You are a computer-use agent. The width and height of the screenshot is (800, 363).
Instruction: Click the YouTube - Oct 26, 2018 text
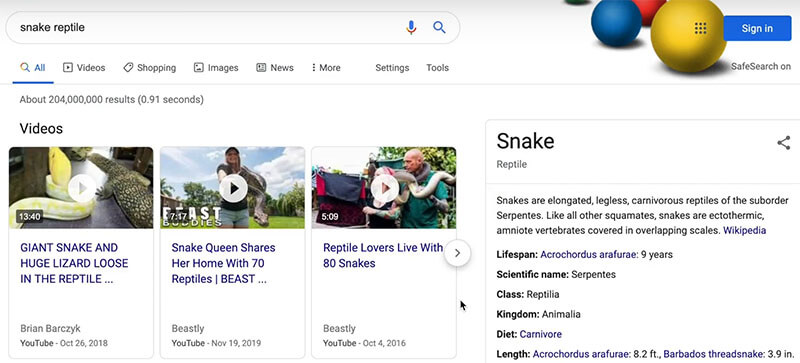pyautogui.click(x=64, y=343)
